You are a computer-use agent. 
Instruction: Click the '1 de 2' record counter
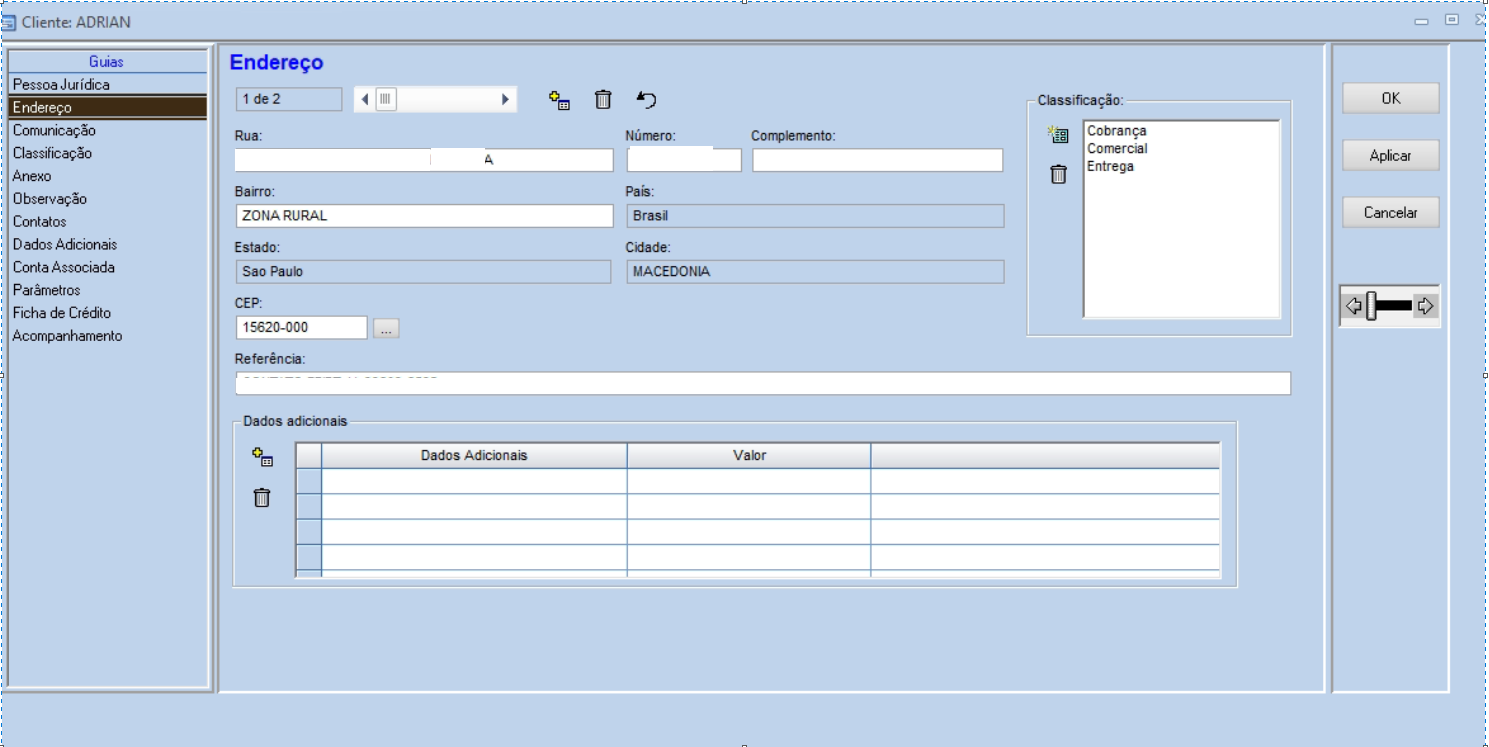tap(288, 99)
